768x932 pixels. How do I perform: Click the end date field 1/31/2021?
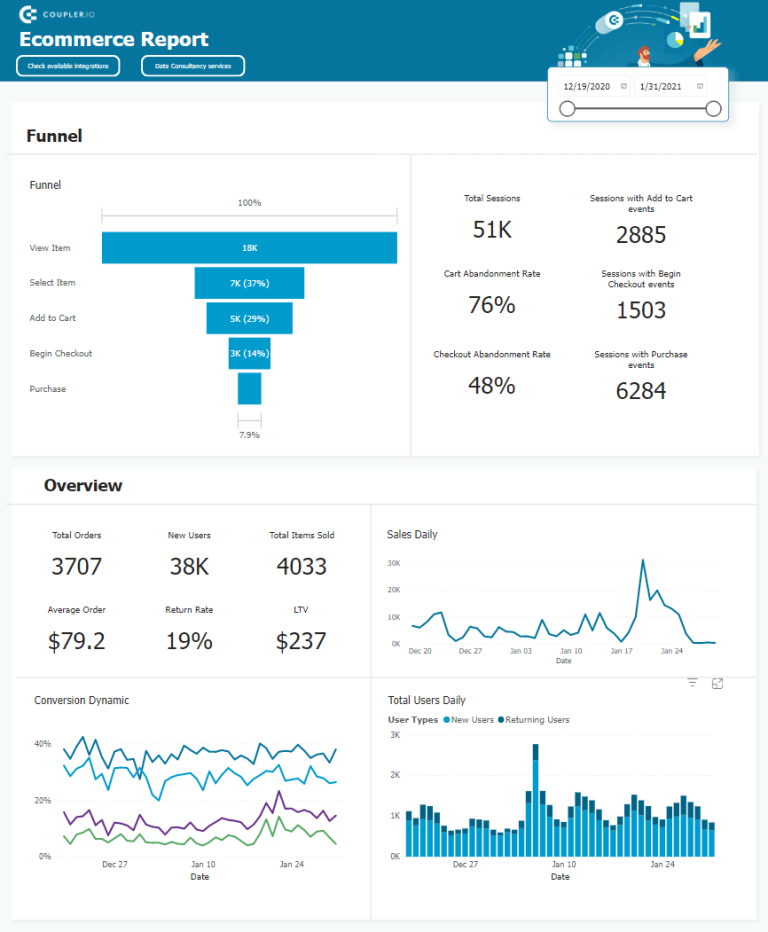tap(660, 86)
